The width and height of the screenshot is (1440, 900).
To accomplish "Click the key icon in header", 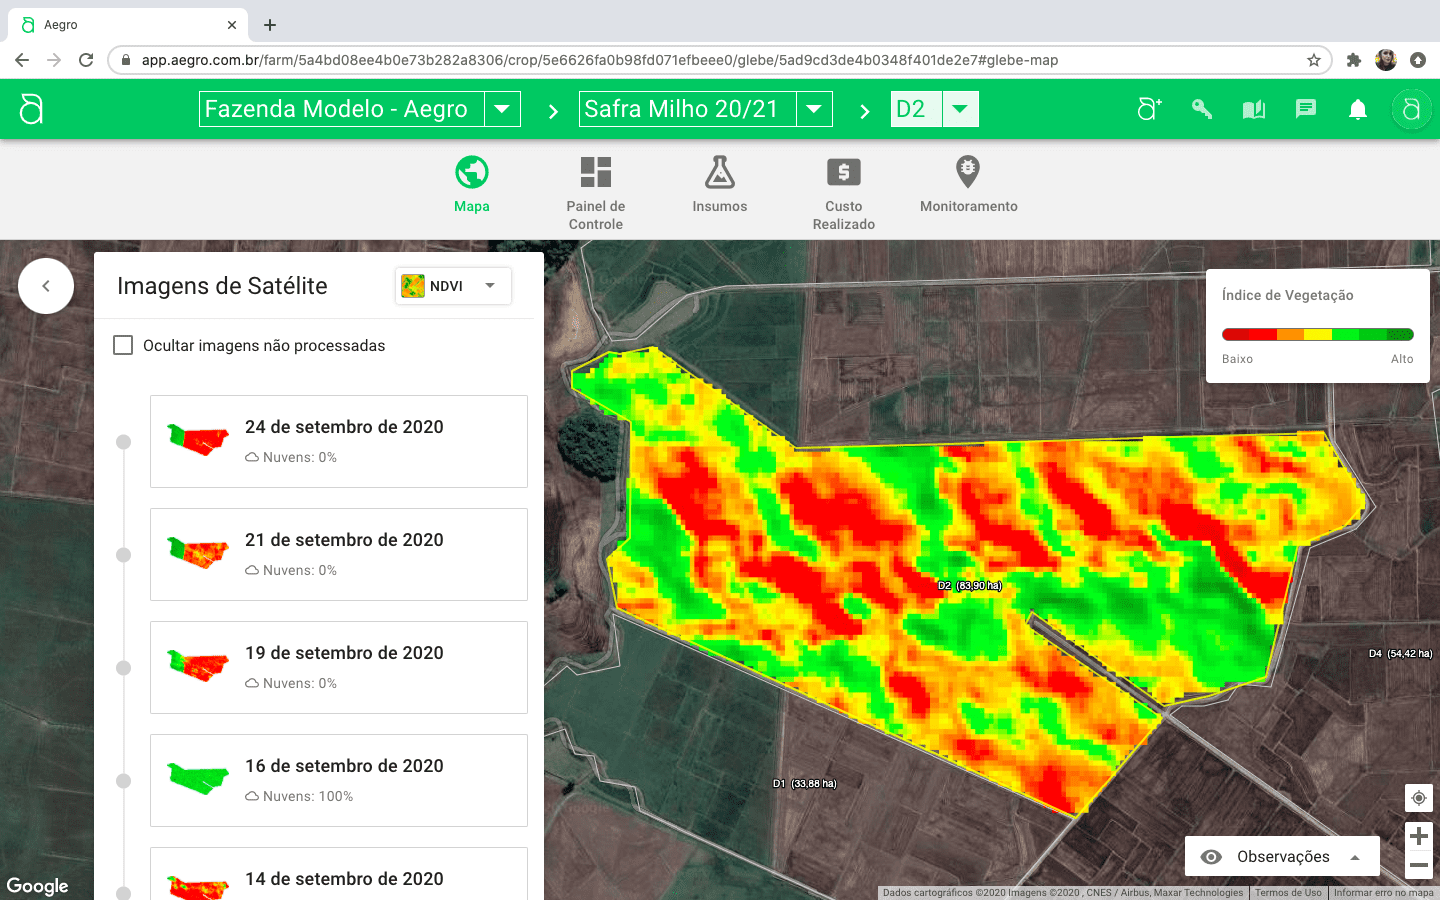I will pos(1201,109).
